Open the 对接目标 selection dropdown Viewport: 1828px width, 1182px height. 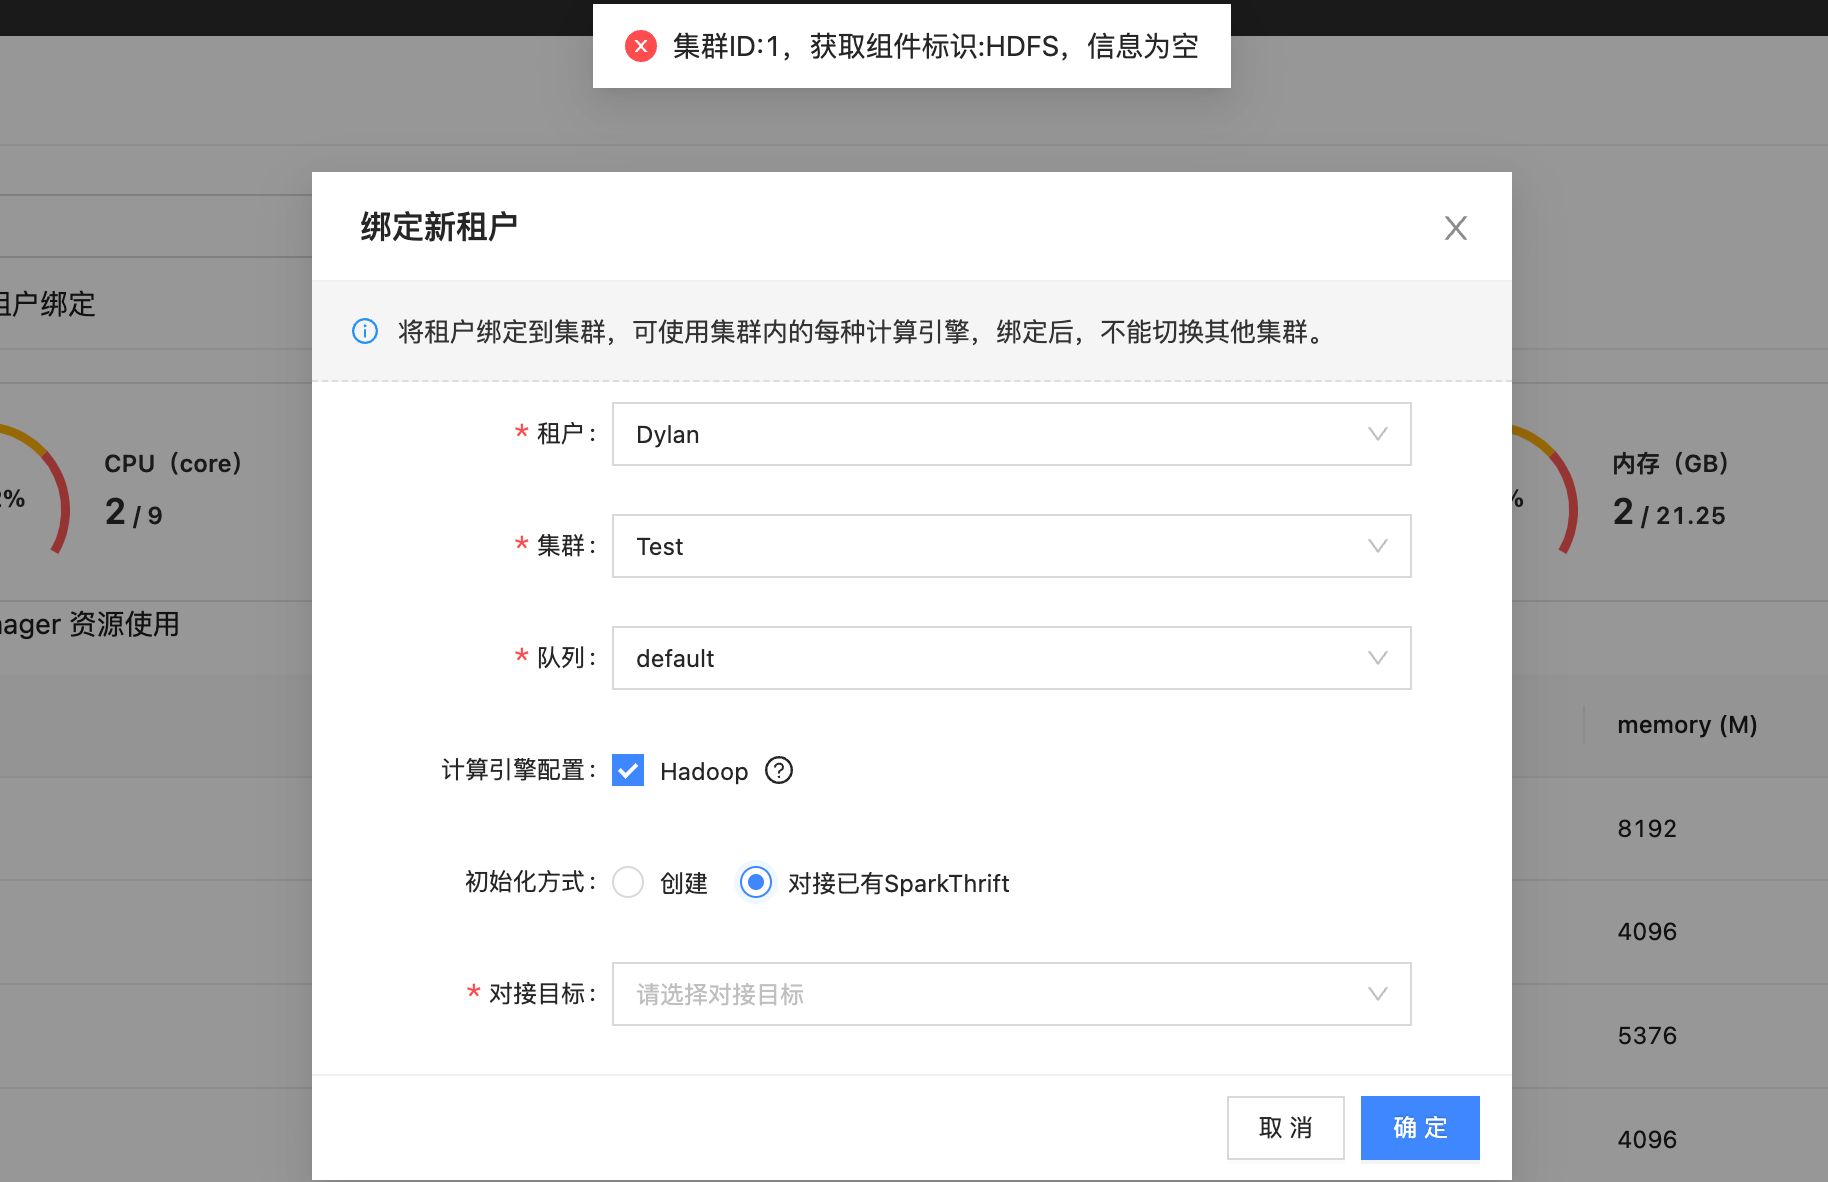[x=1010, y=994]
